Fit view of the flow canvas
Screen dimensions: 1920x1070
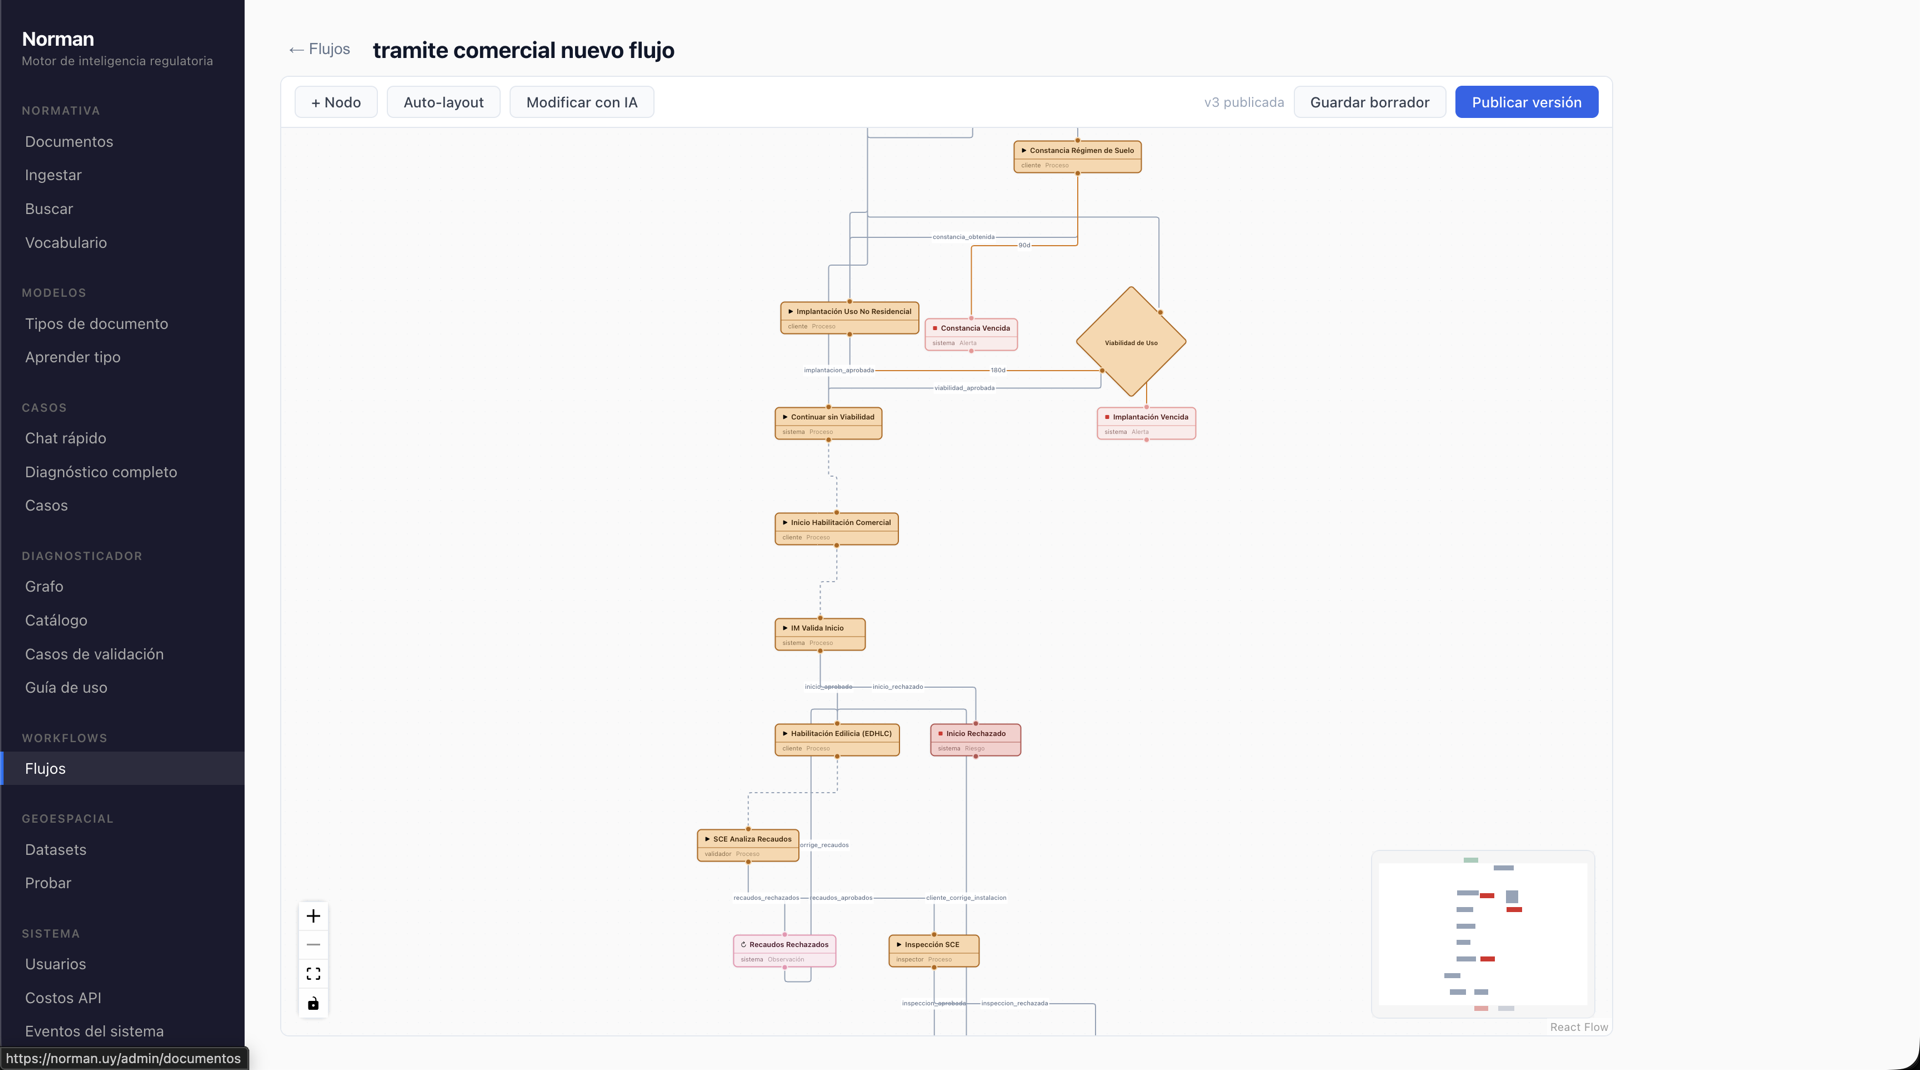pos(313,974)
